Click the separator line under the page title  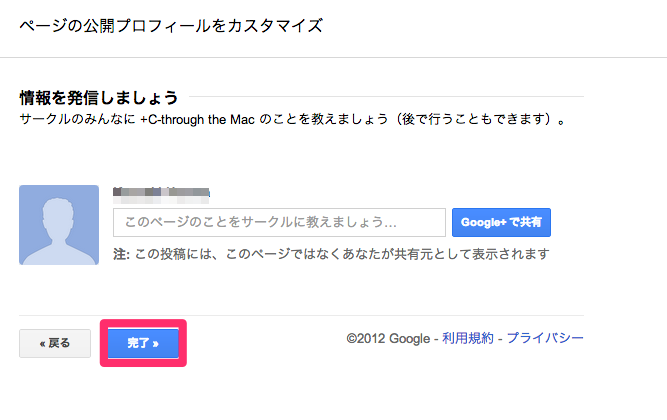click(333, 57)
